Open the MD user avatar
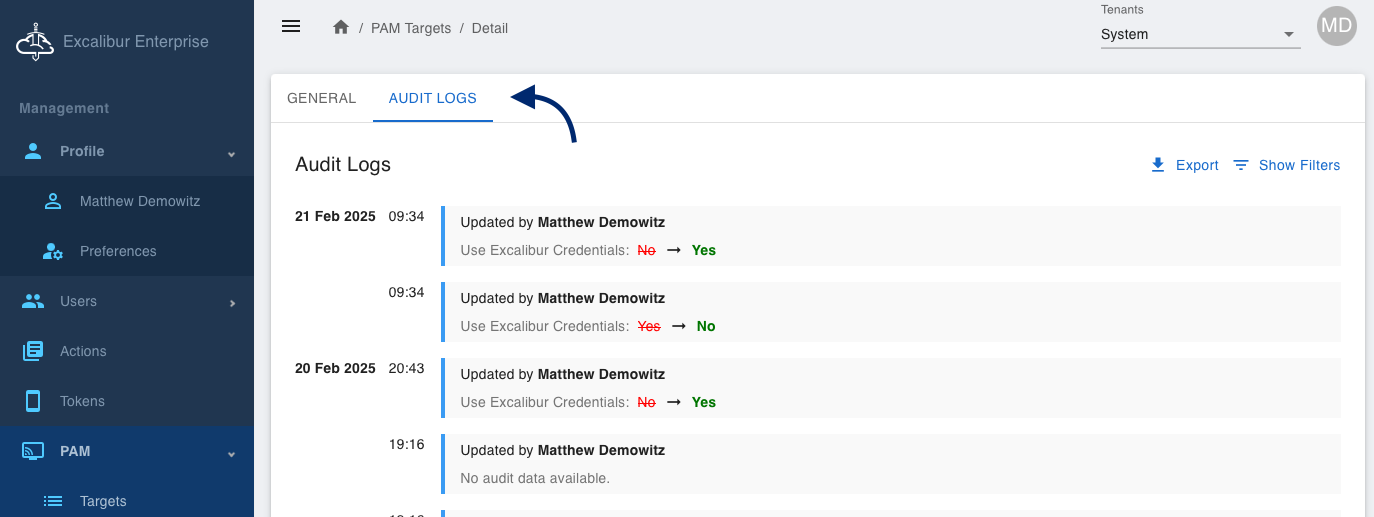 [x=1336, y=27]
